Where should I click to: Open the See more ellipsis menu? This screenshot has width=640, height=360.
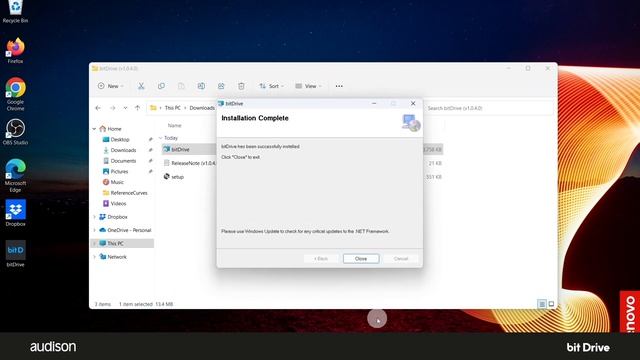339,86
